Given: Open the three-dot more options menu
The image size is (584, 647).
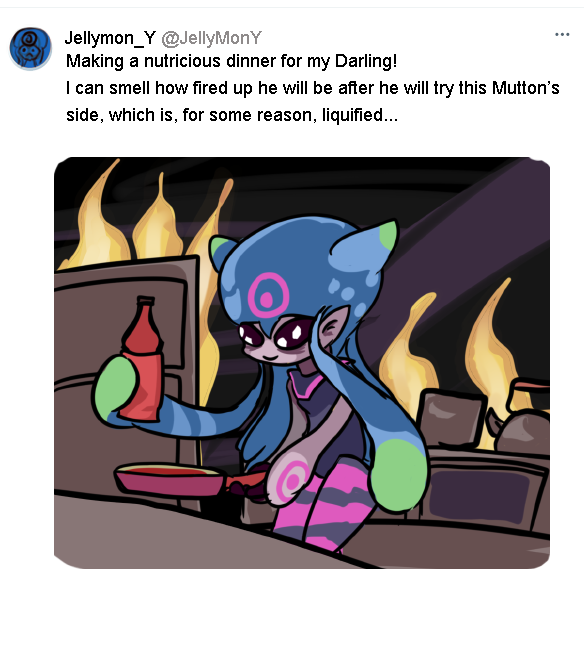Looking at the screenshot, I should tap(562, 35).
